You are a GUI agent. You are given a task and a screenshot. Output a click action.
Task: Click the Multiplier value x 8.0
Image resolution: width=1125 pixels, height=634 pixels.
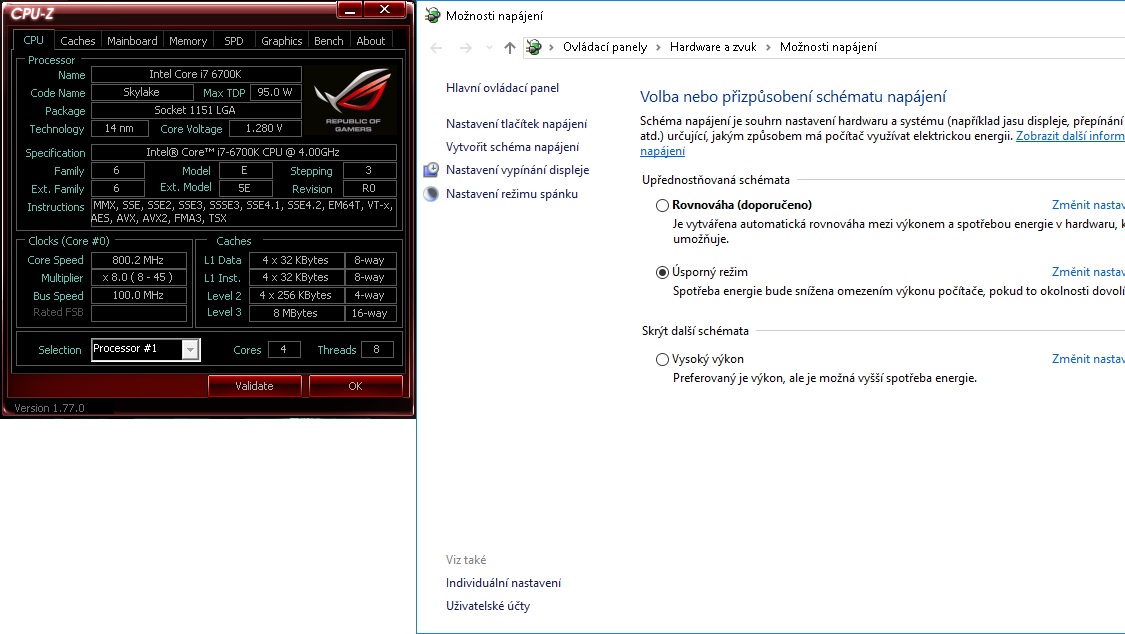tap(138, 278)
